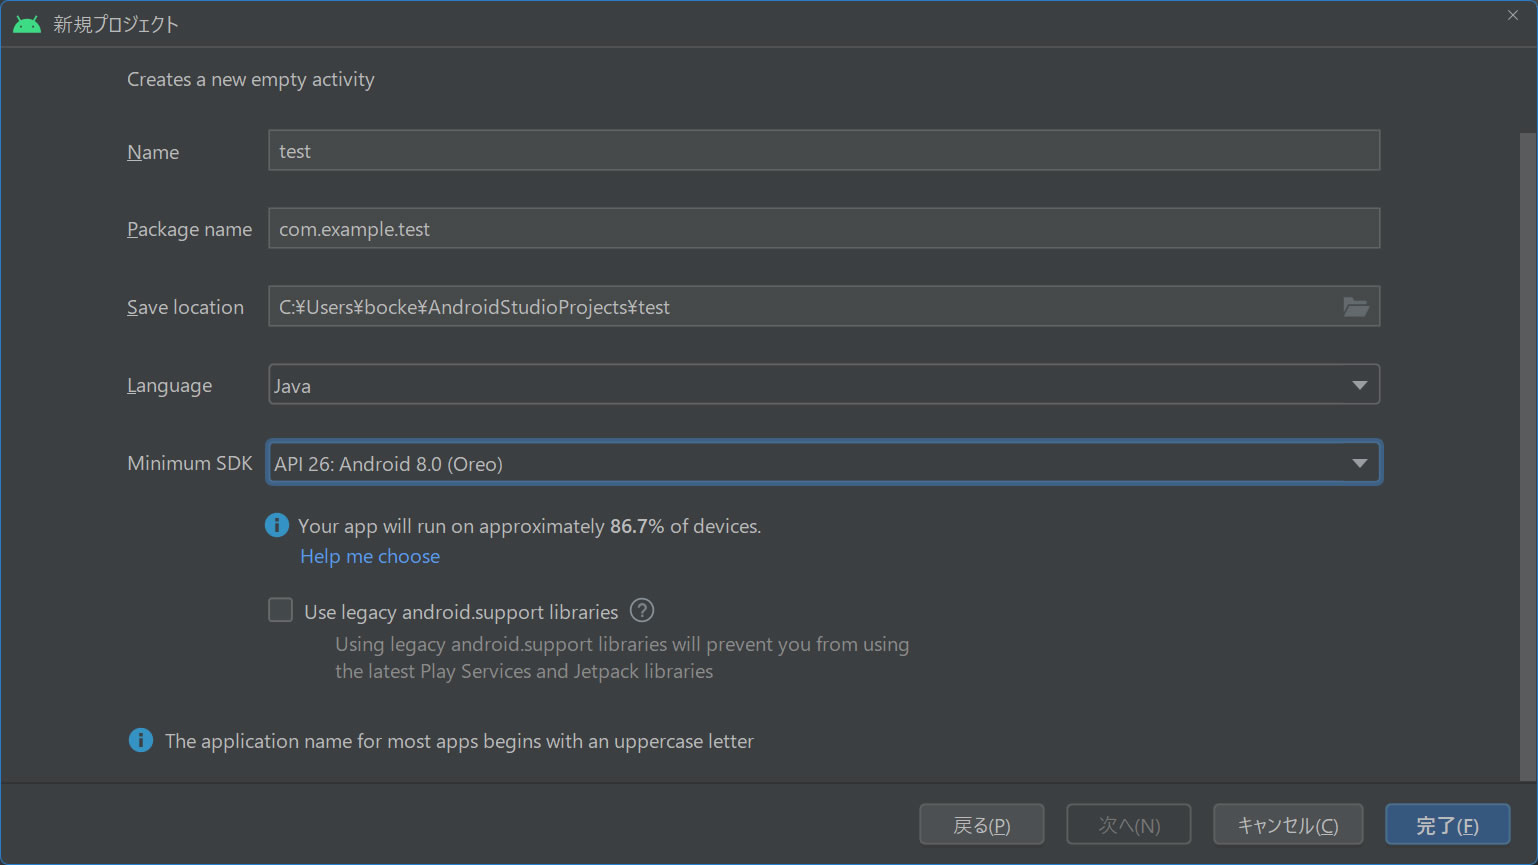Click the folder browse icon in Save location

pyautogui.click(x=1355, y=307)
